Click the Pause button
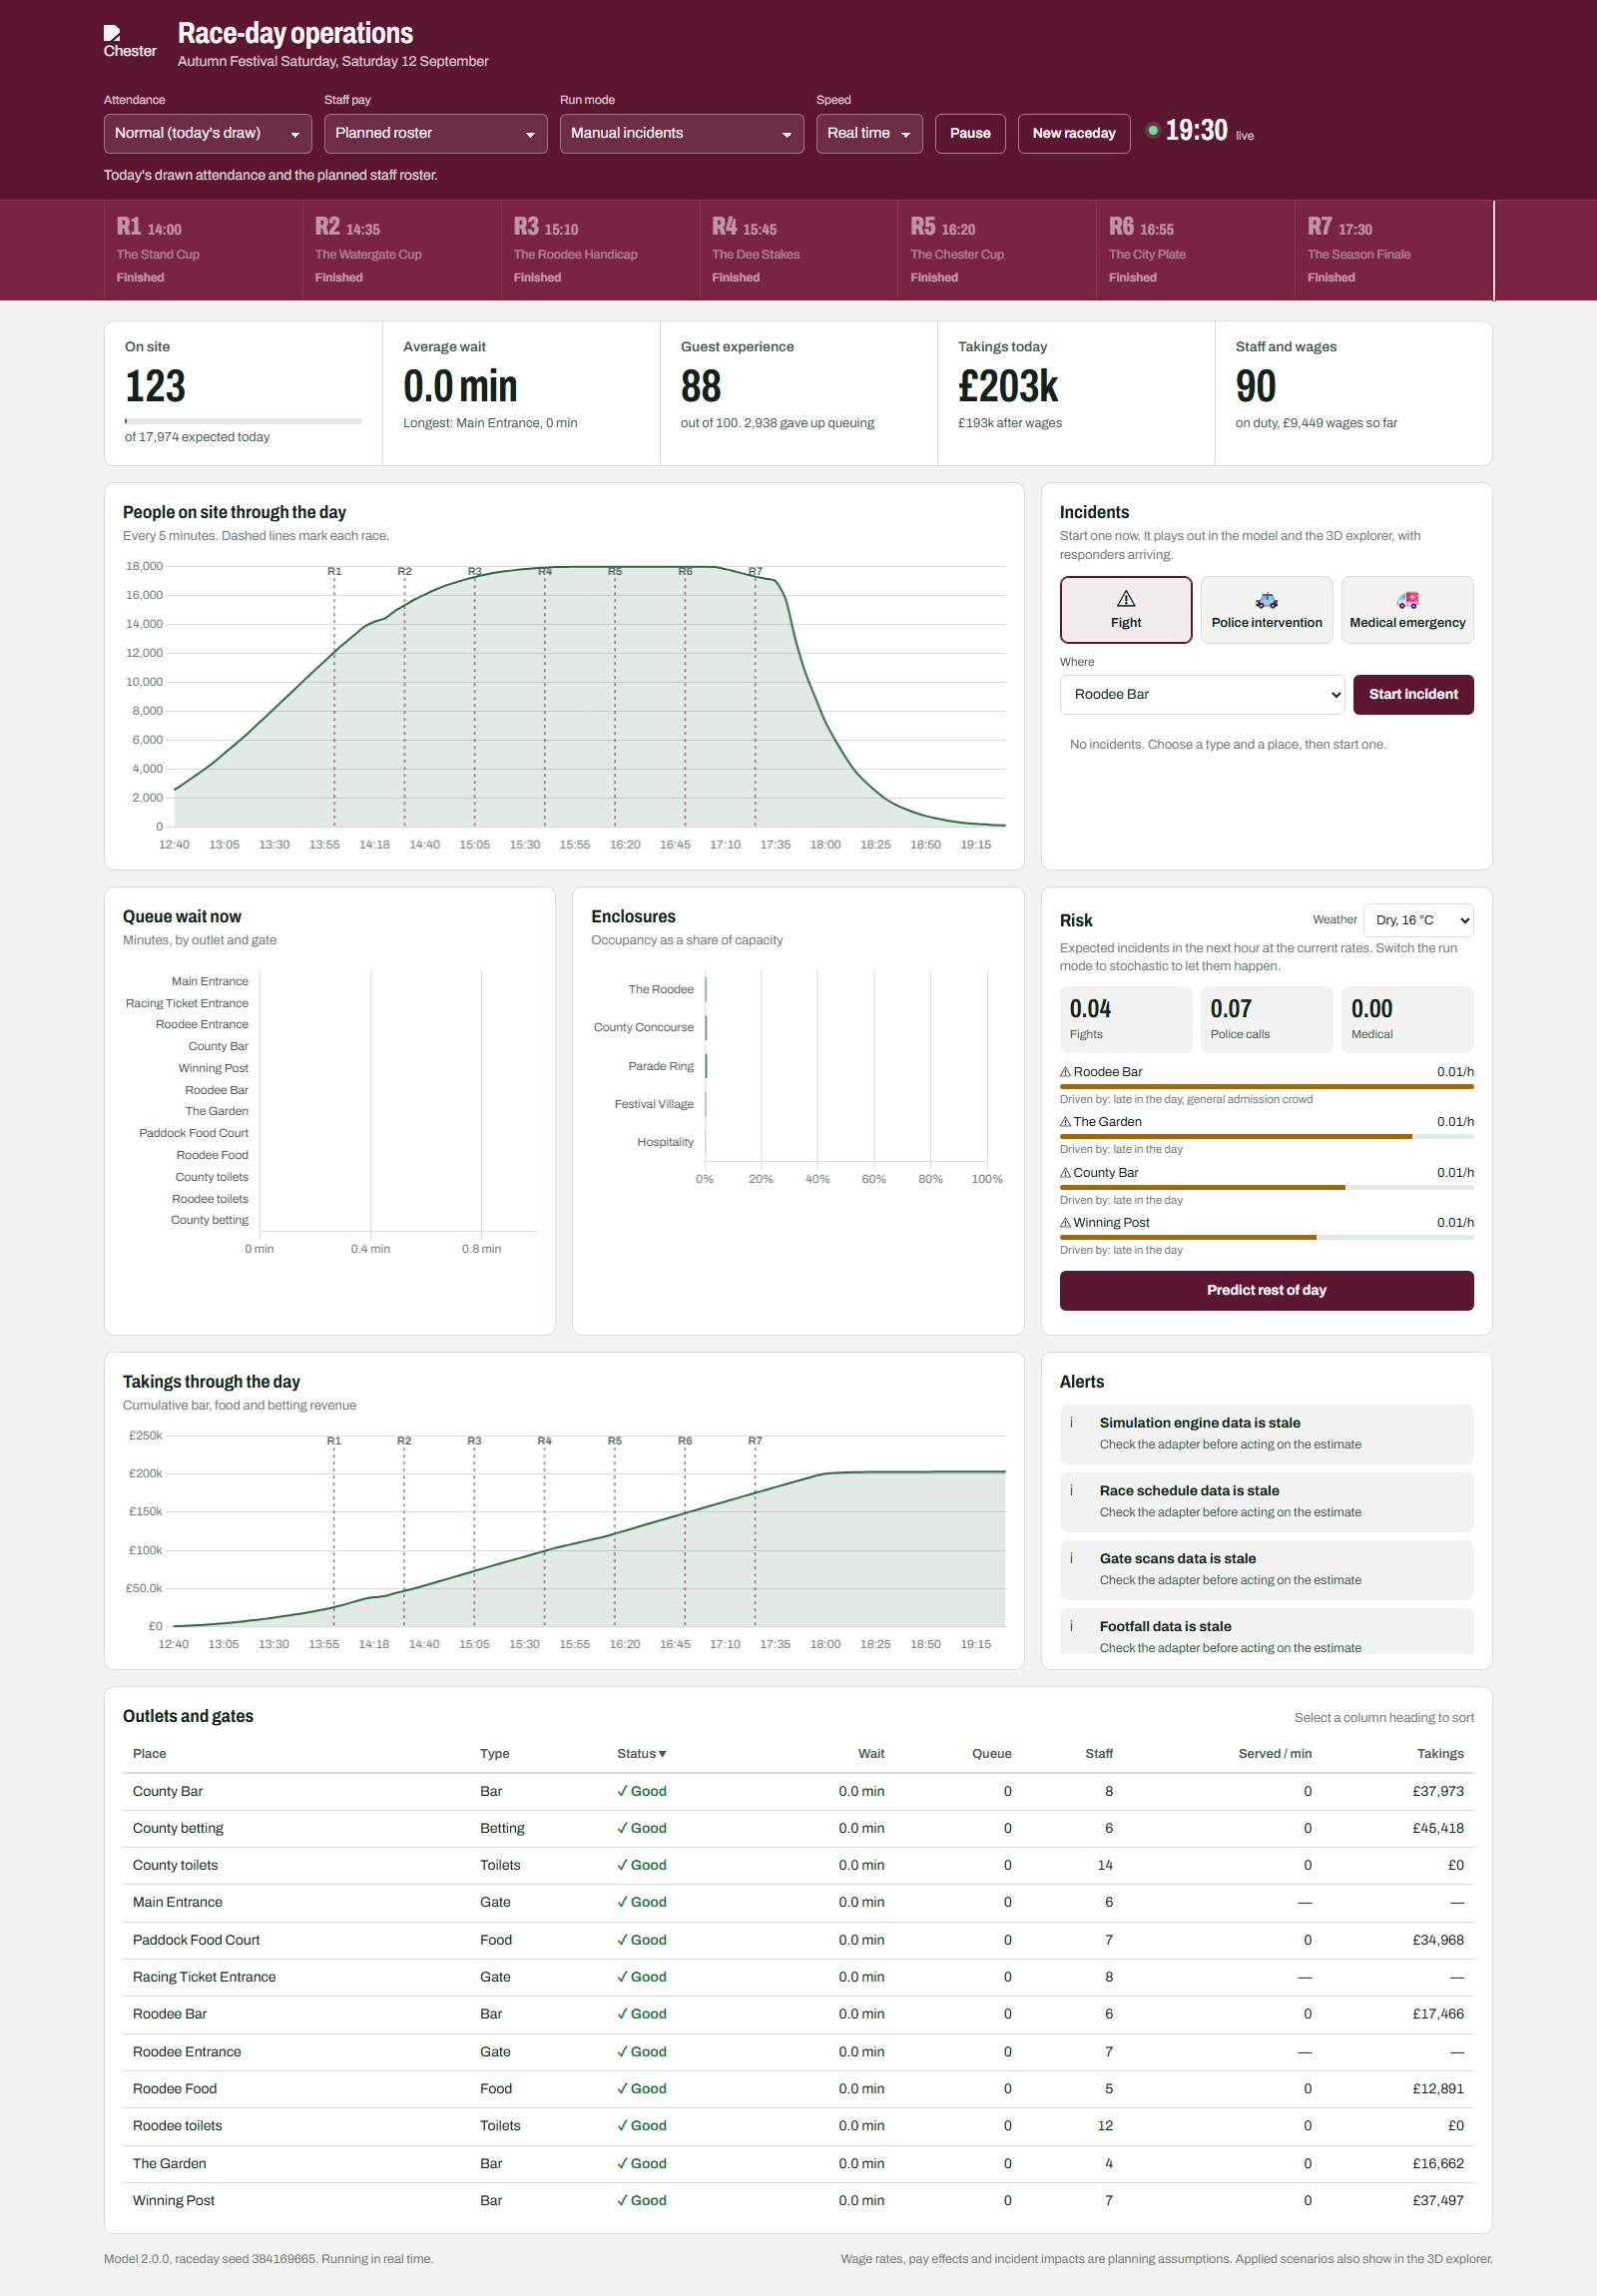1597x2296 pixels. click(x=970, y=134)
